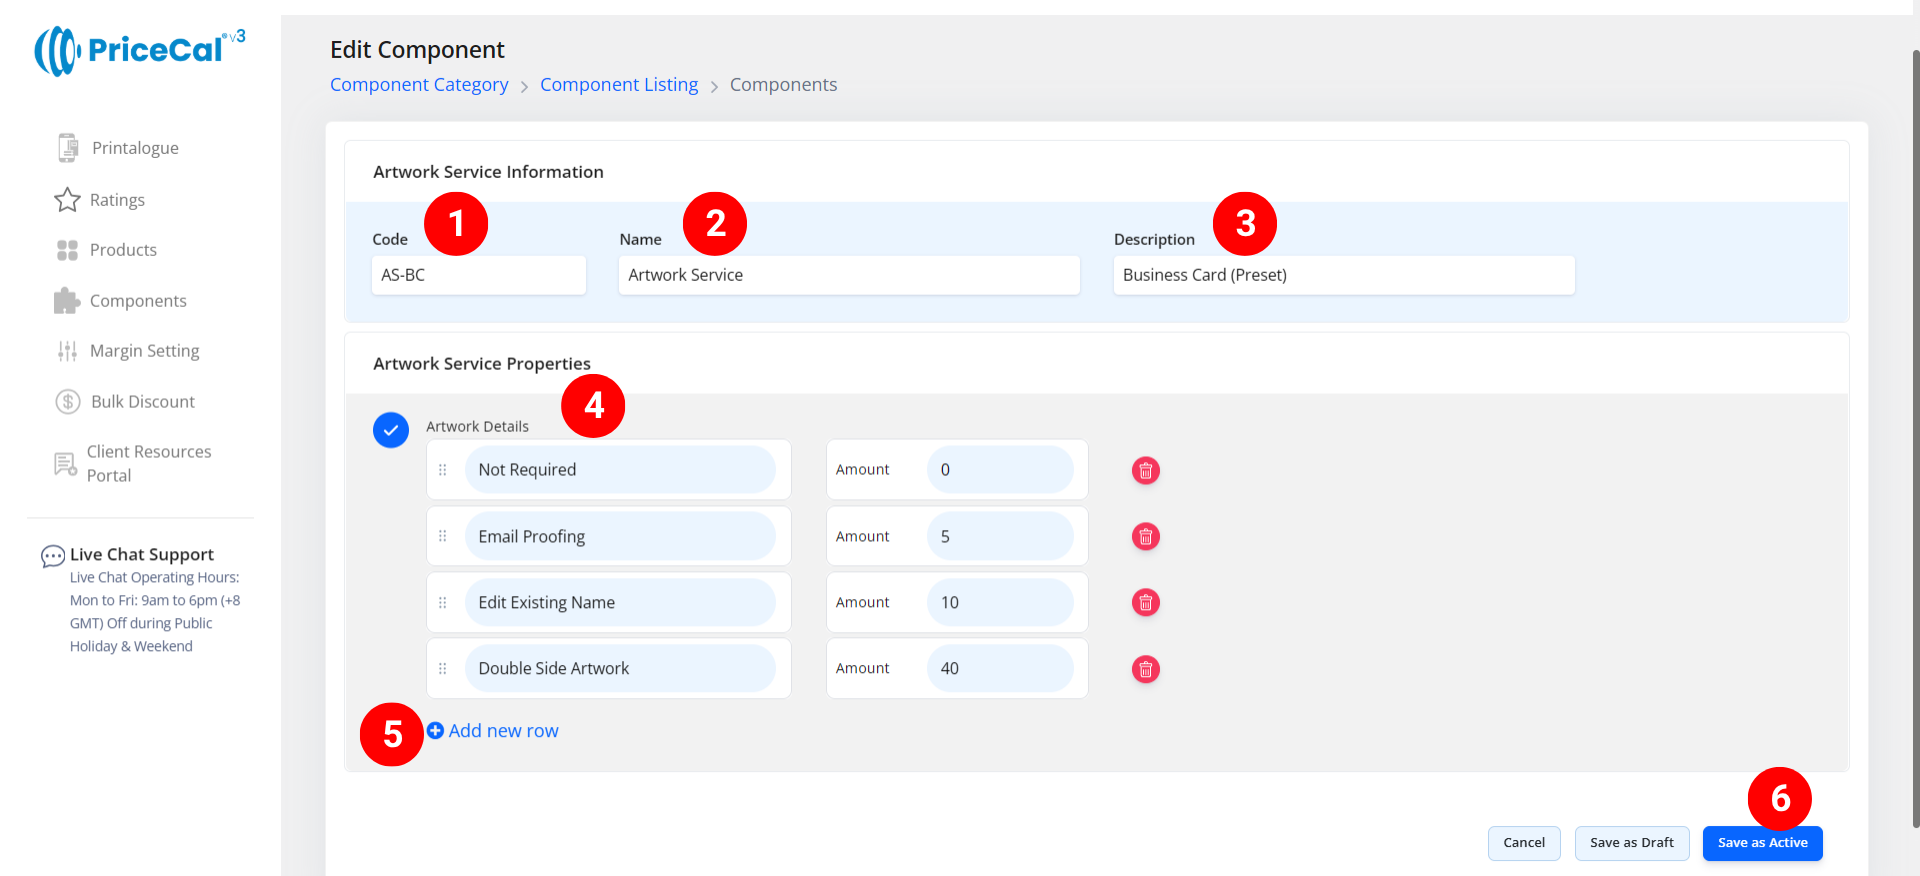1920x876 pixels.
Task: Click drag handle beside Double Side Artwork
Action: [443, 669]
